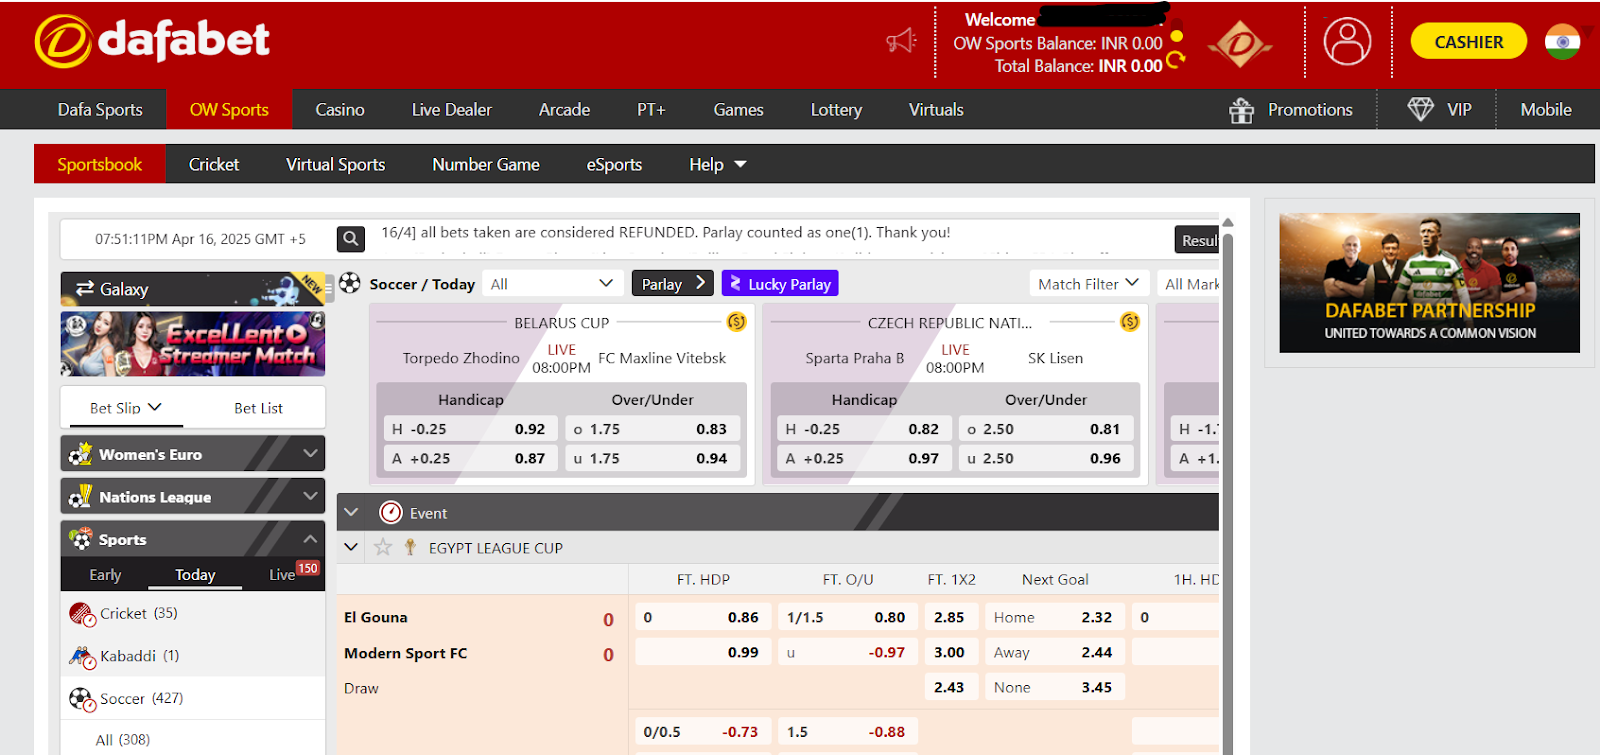The height and width of the screenshot is (755, 1600).
Task: Click the Dafabet diamond rewards icon
Action: pyautogui.click(x=1240, y=45)
